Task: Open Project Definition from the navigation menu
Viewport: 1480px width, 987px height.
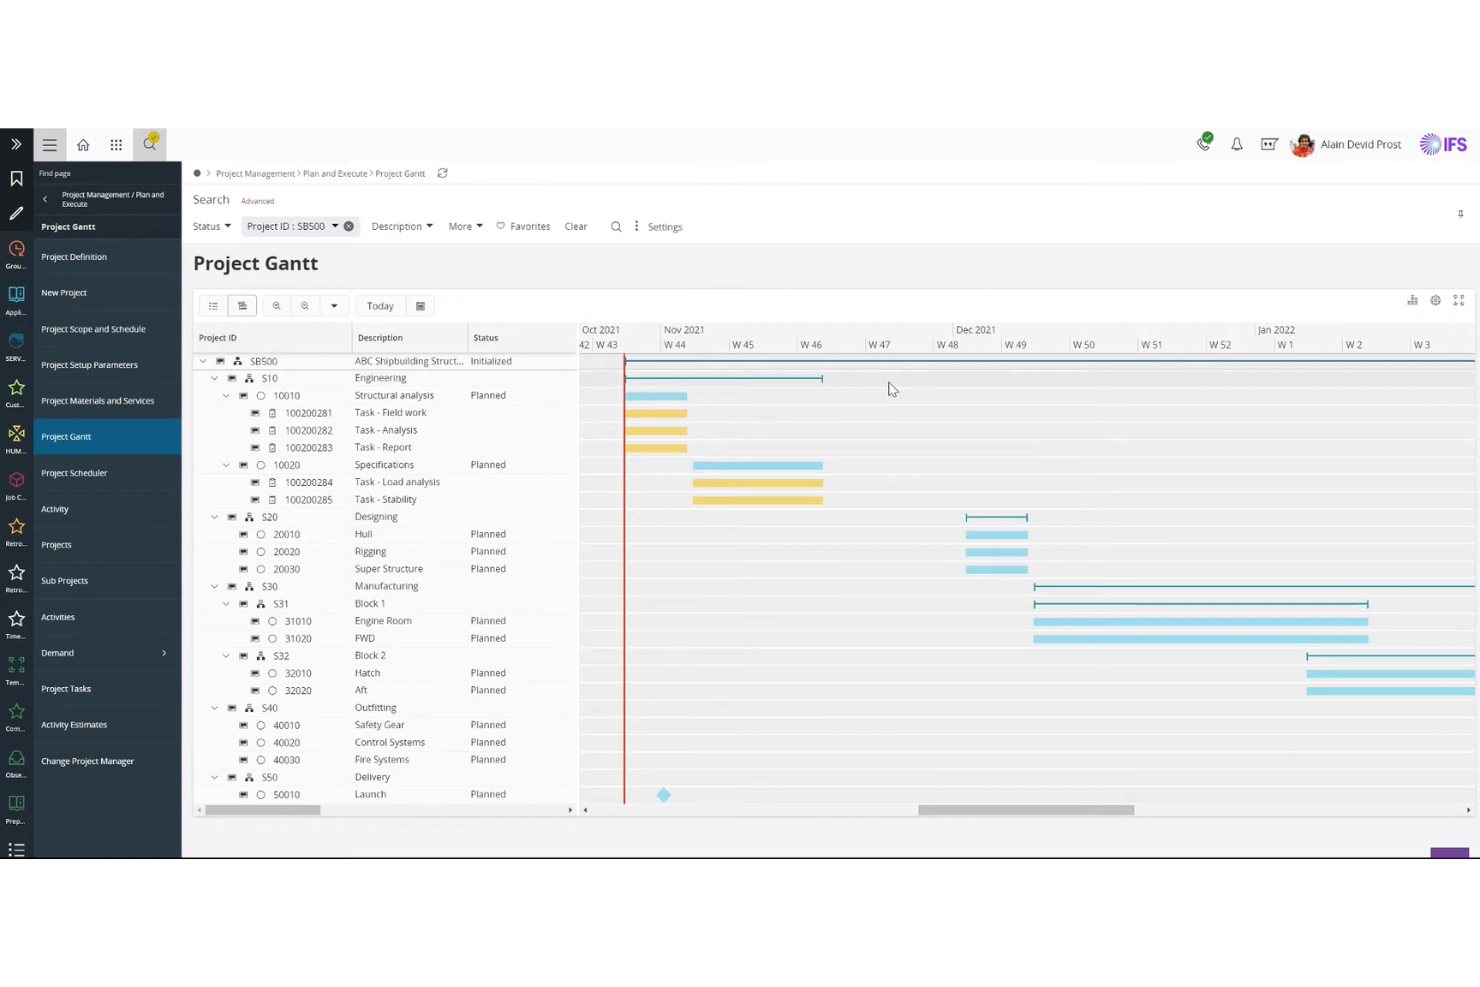Action: [74, 256]
